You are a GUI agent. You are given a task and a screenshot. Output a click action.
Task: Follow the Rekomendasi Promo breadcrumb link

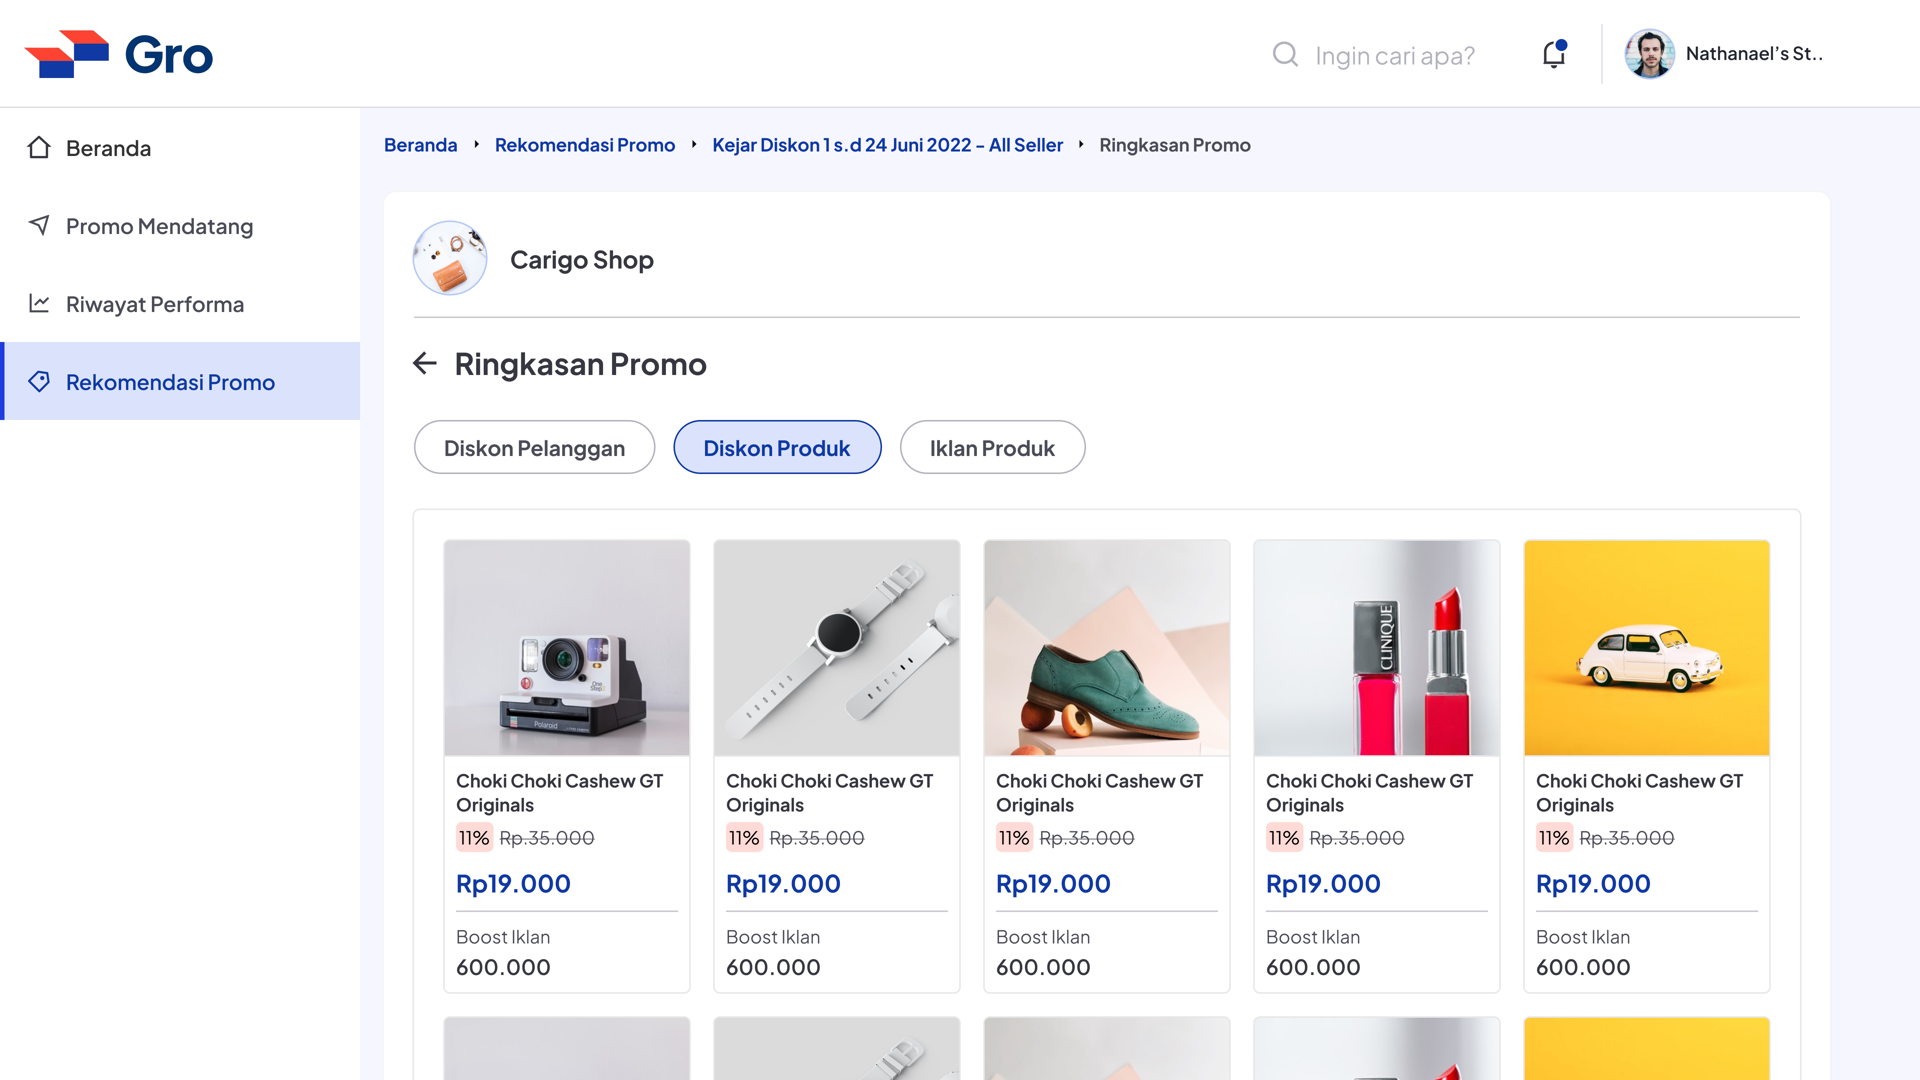tap(585, 145)
